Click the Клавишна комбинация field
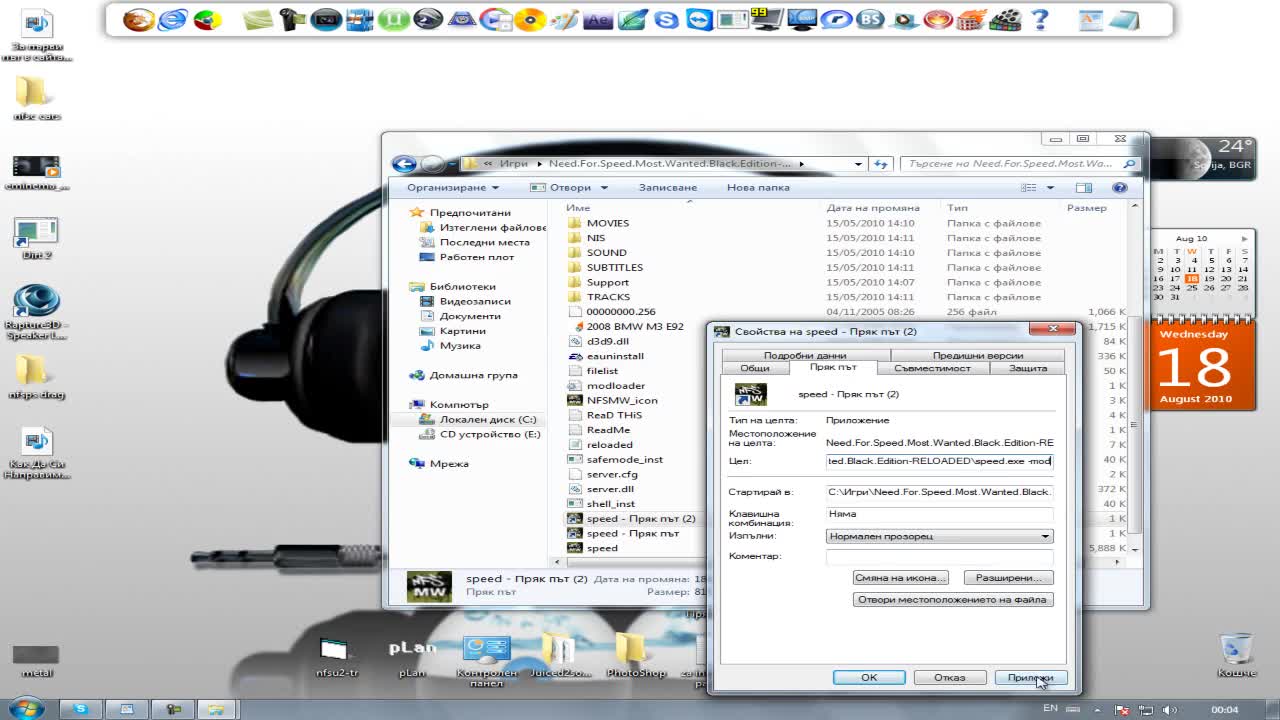 pyautogui.click(x=939, y=514)
